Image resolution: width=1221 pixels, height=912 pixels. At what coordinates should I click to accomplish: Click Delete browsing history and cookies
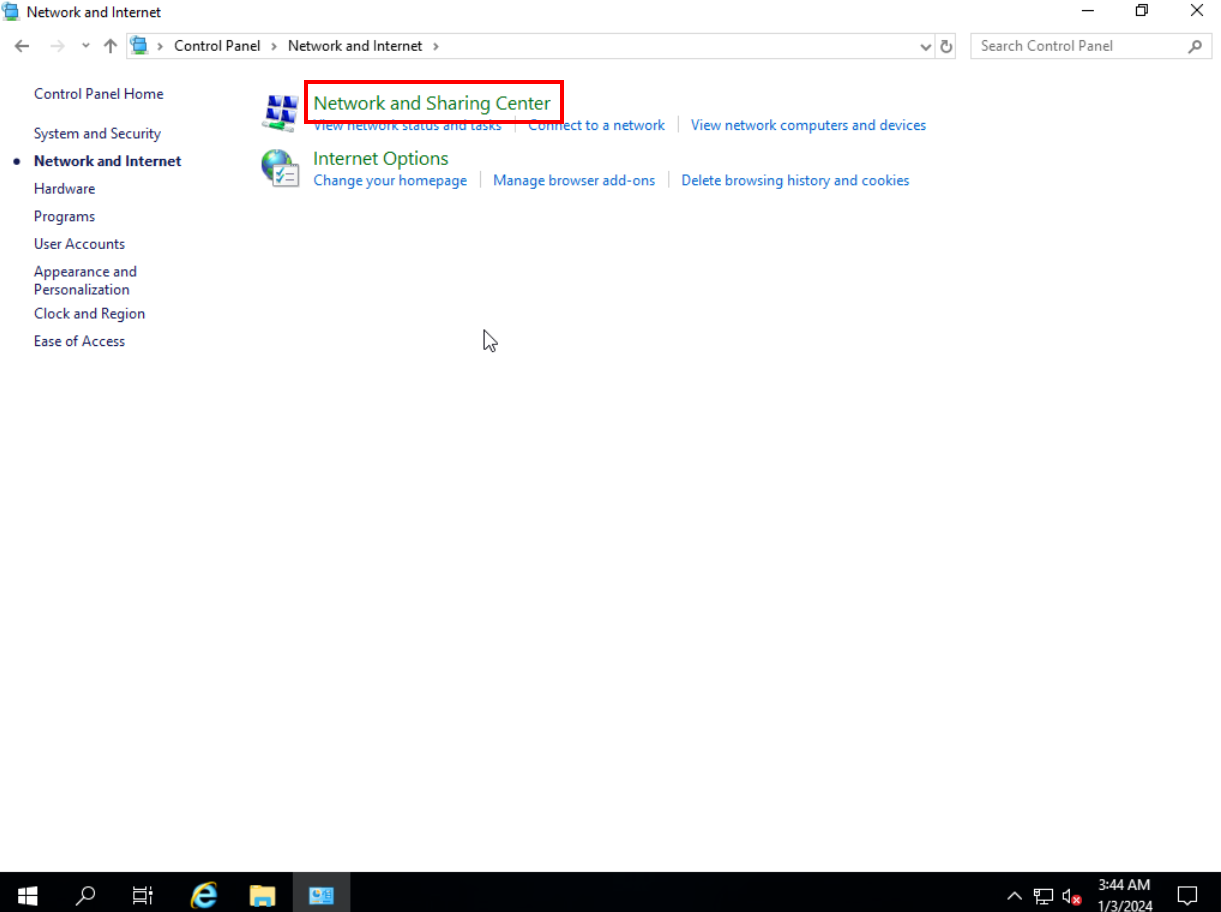coord(795,180)
